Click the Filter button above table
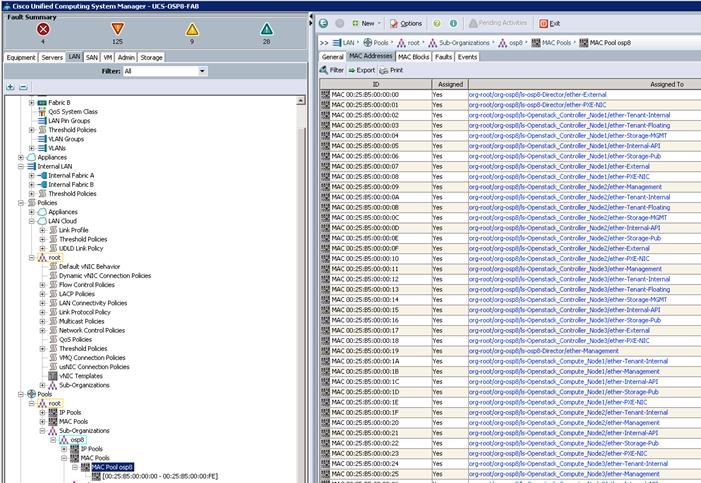Viewport: 701px width, 483px height. pos(332,70)
